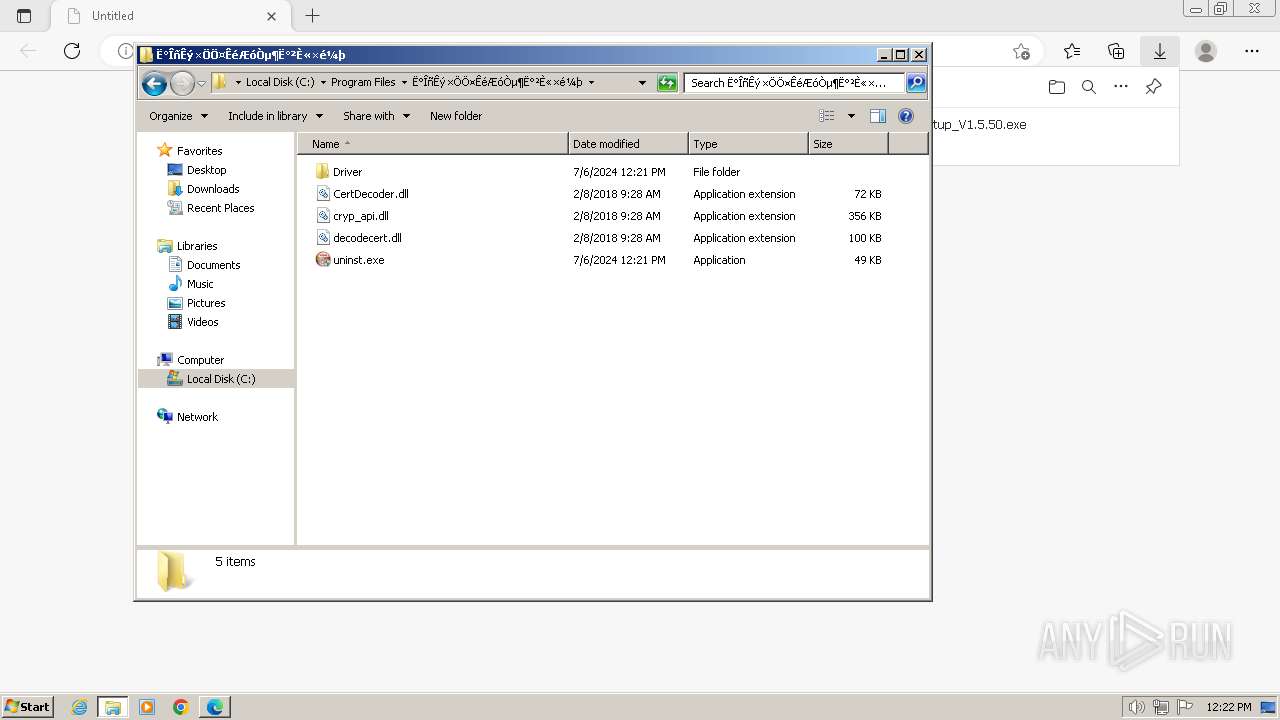Open the Share with menu

tap(376, 116)
